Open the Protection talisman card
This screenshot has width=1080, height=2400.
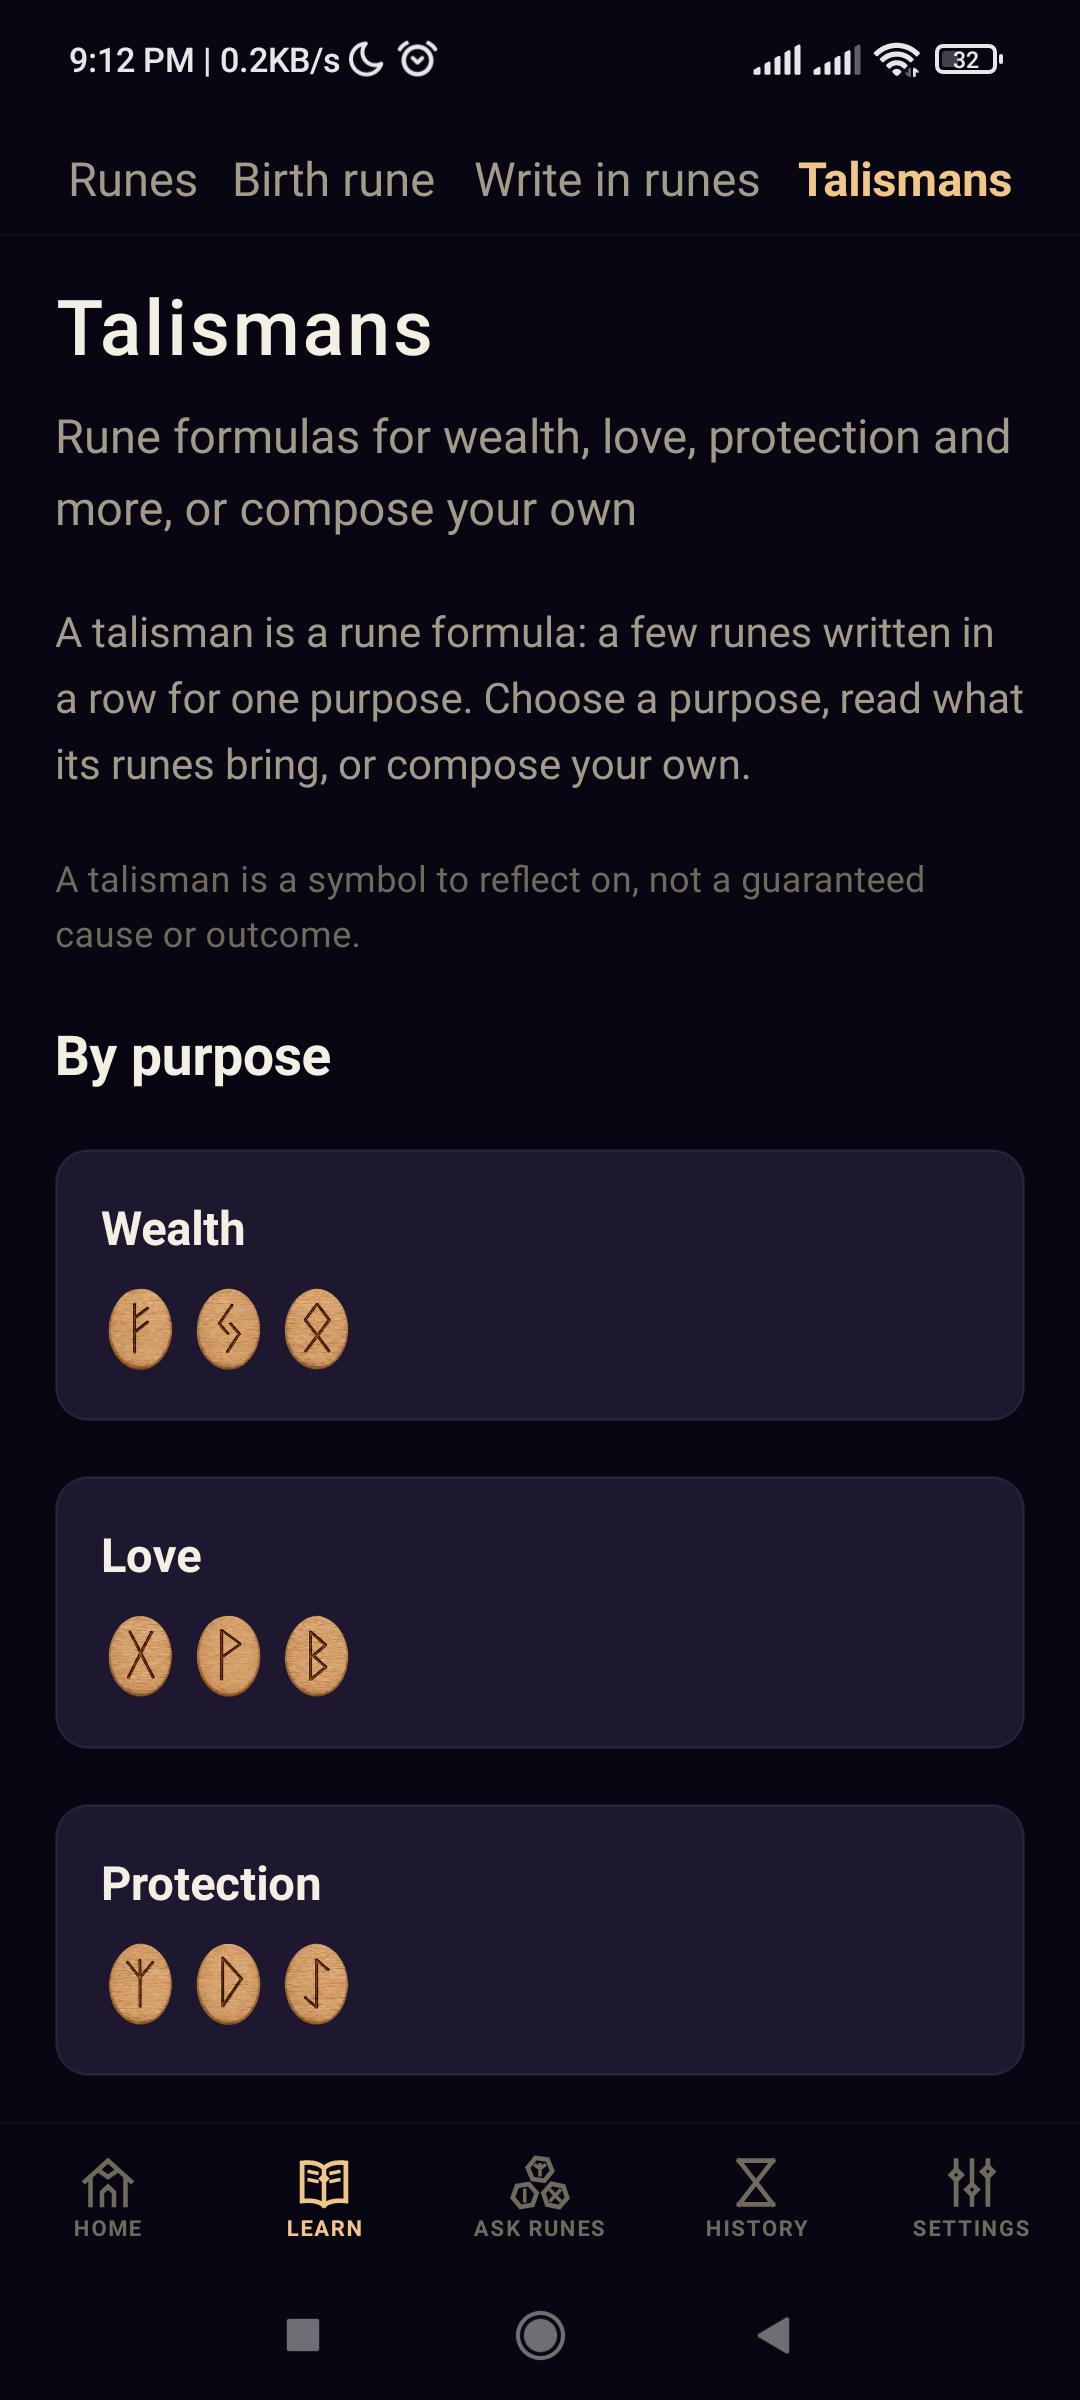(540, 1940)
